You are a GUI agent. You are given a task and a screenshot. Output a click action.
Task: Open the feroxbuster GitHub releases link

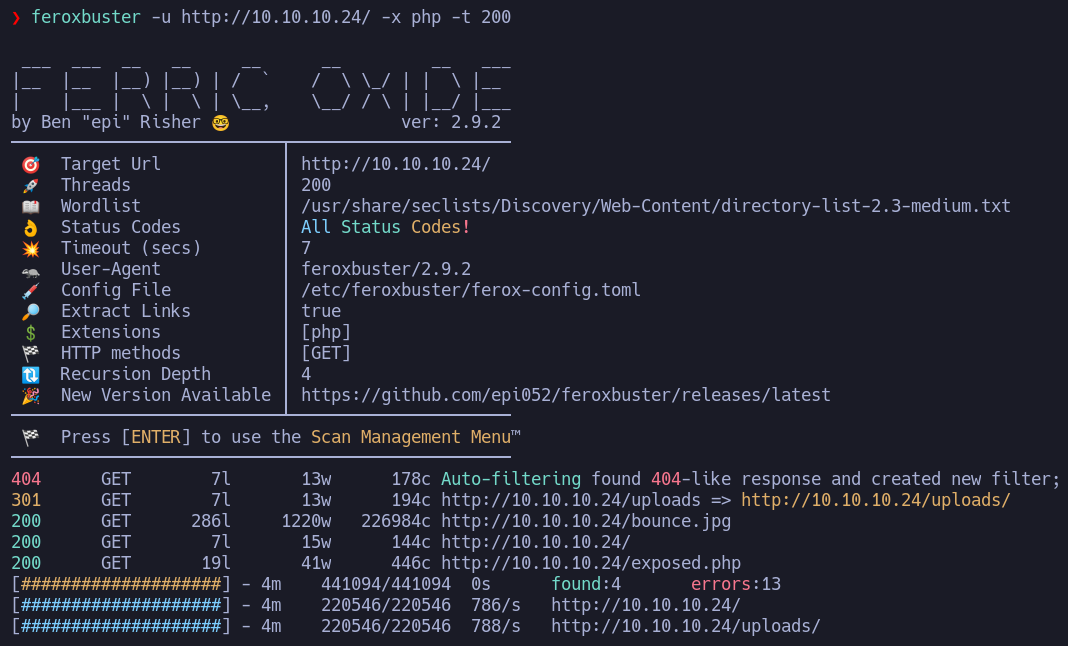point(565,395)
